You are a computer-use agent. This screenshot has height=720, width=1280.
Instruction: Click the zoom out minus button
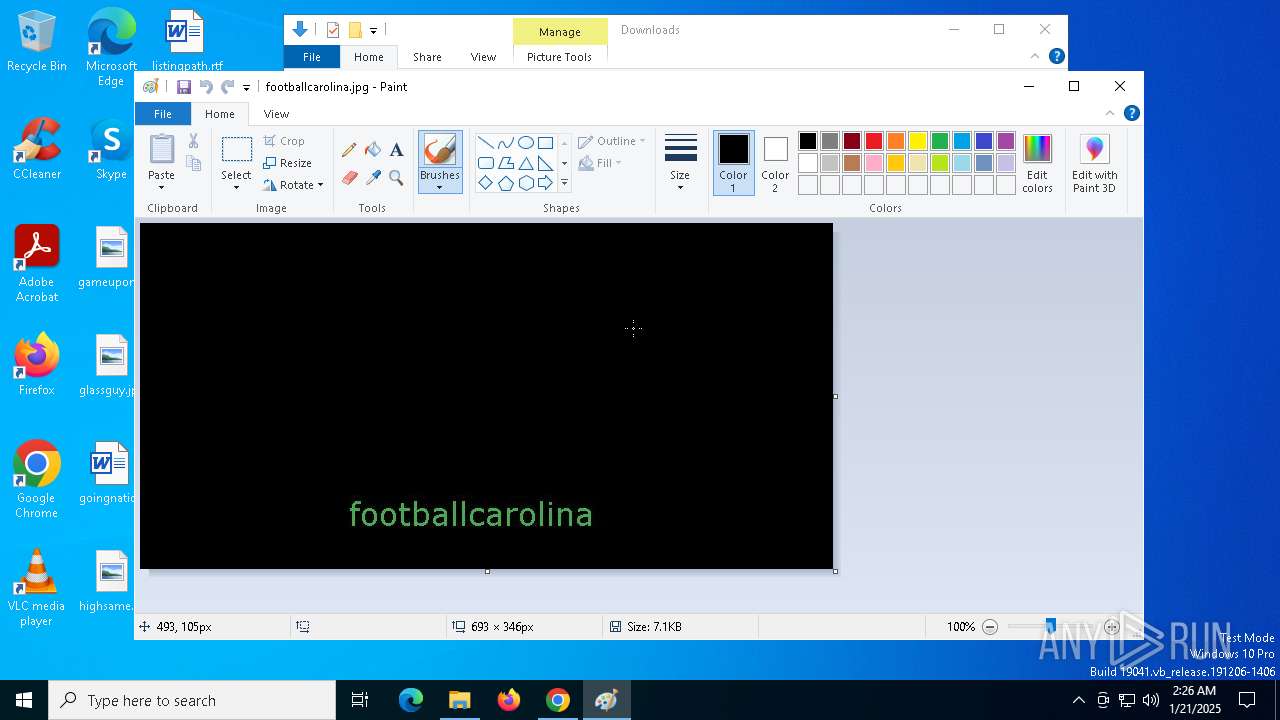(x=990, y=627)
